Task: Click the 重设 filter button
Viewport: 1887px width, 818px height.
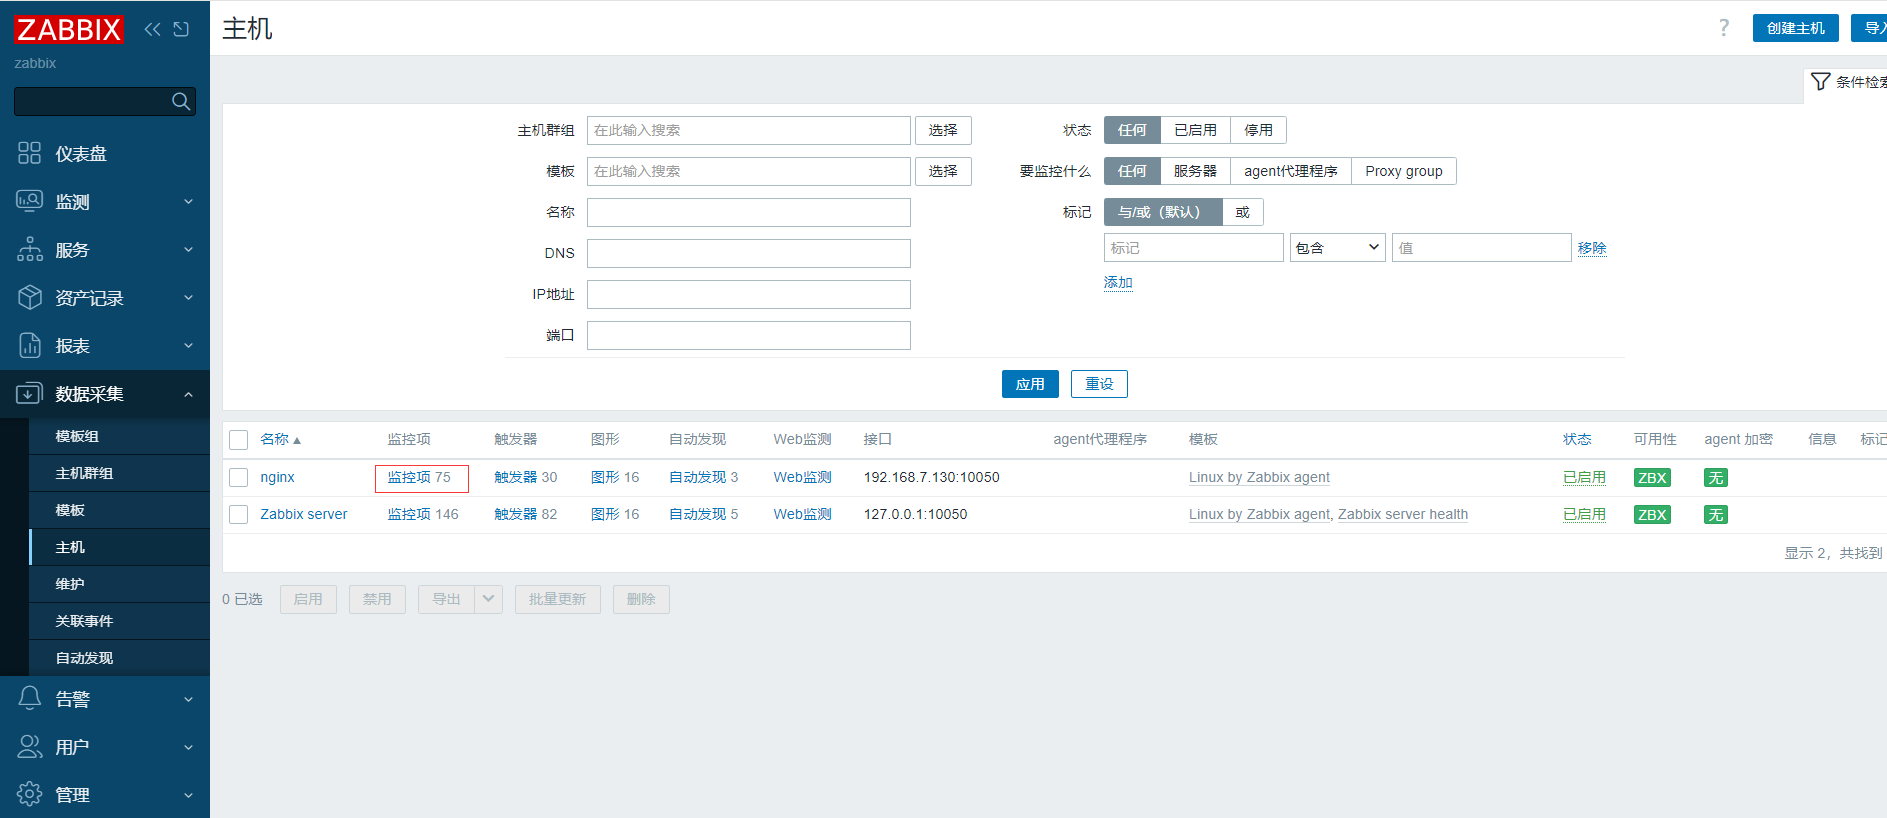Action: pos(1099,384)
